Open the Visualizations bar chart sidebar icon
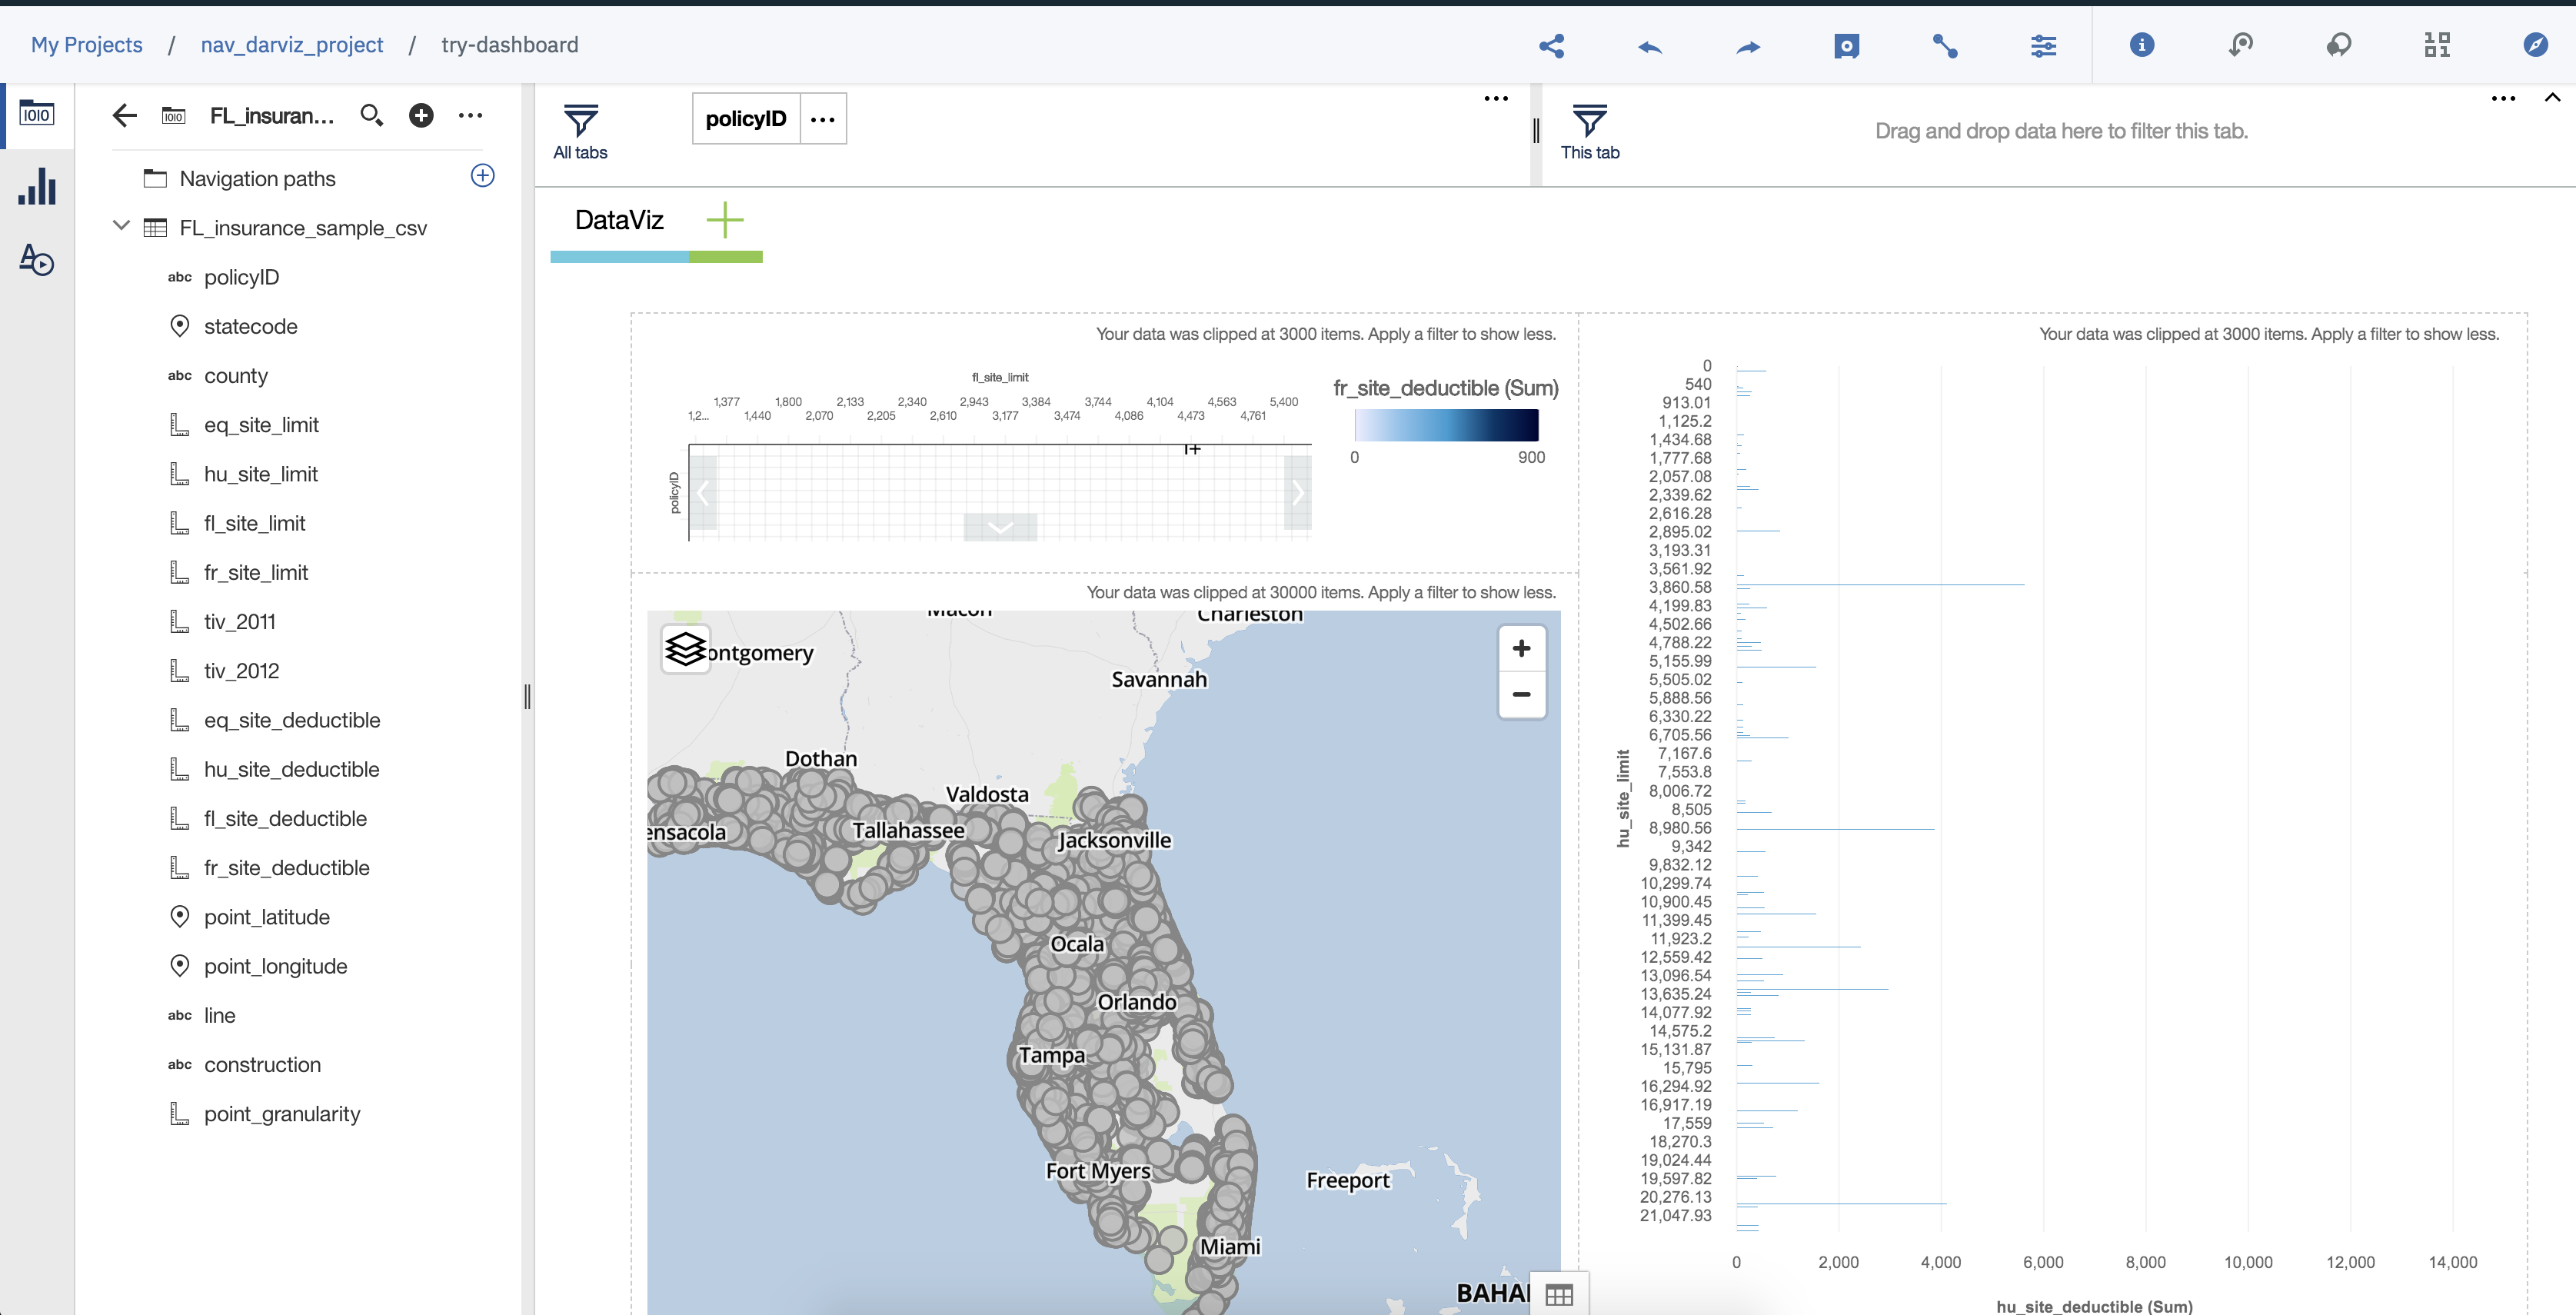 coord(37,186)
